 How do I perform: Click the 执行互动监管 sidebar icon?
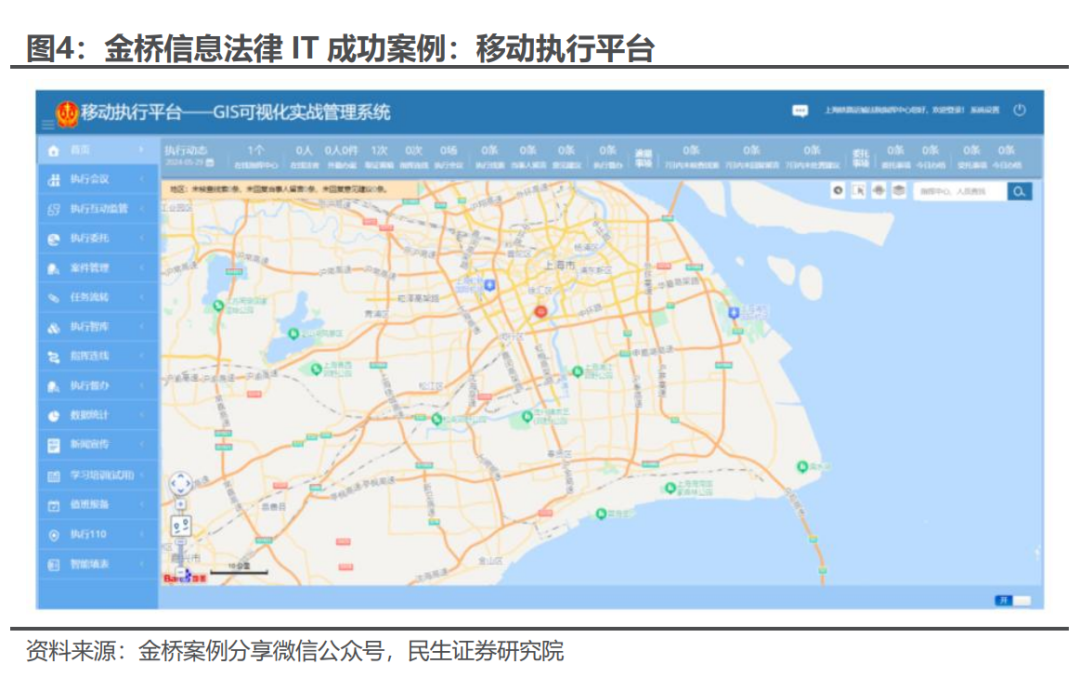(x=54, y=209)
